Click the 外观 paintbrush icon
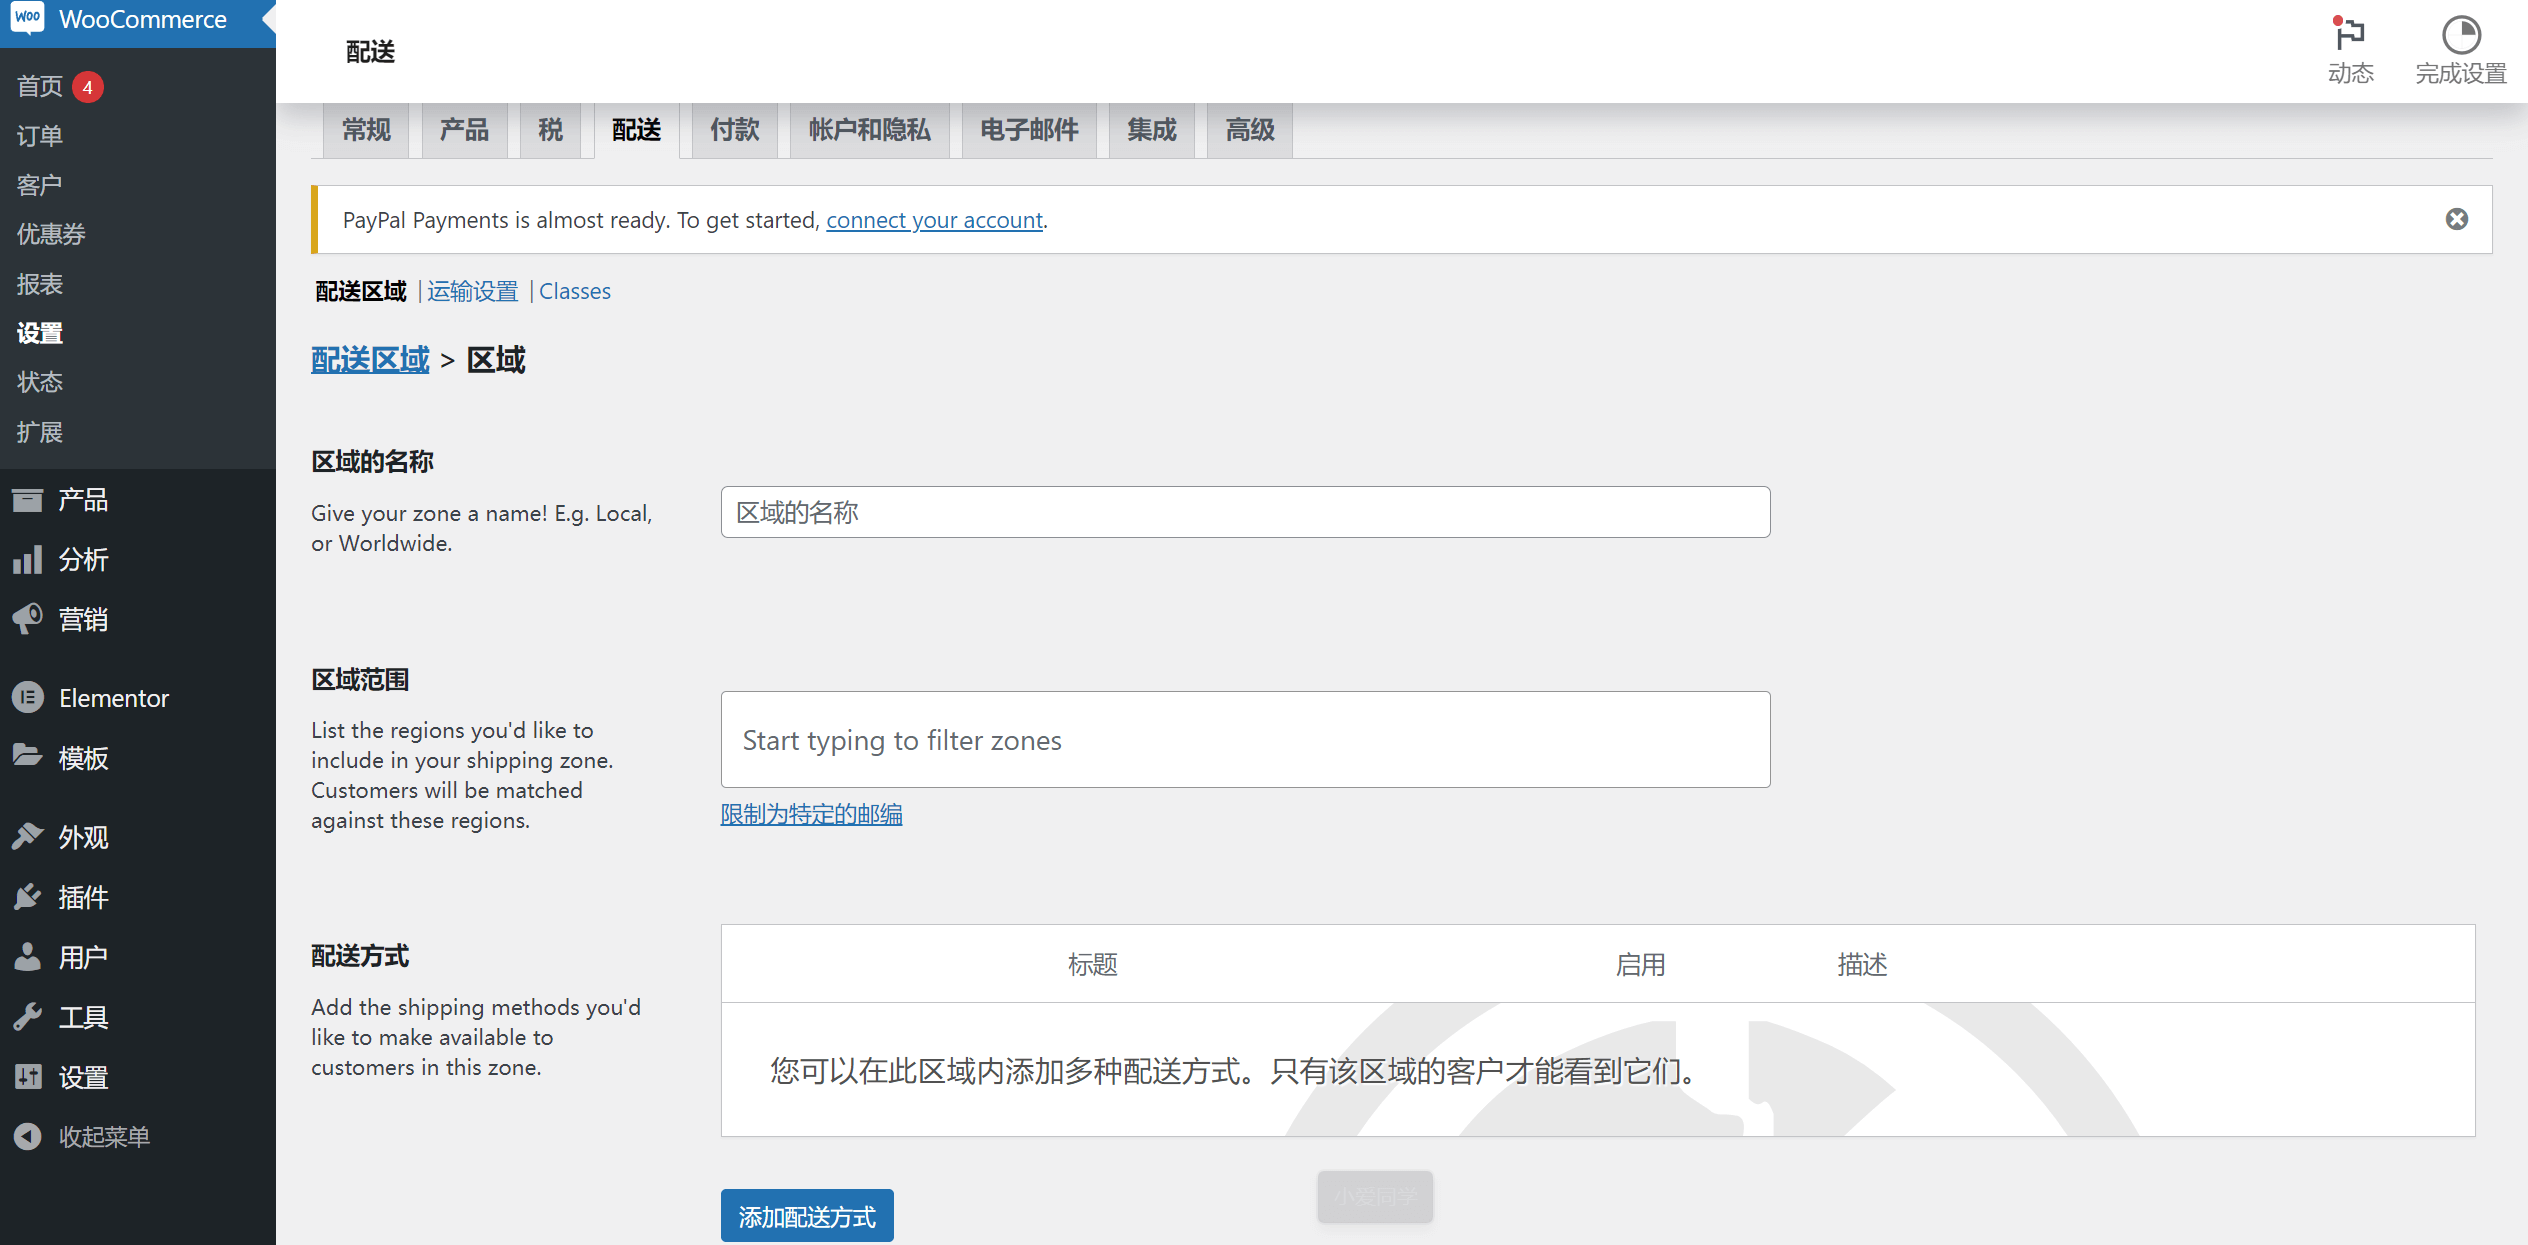Viewport: 2528px width, 1245px height. 28,836
